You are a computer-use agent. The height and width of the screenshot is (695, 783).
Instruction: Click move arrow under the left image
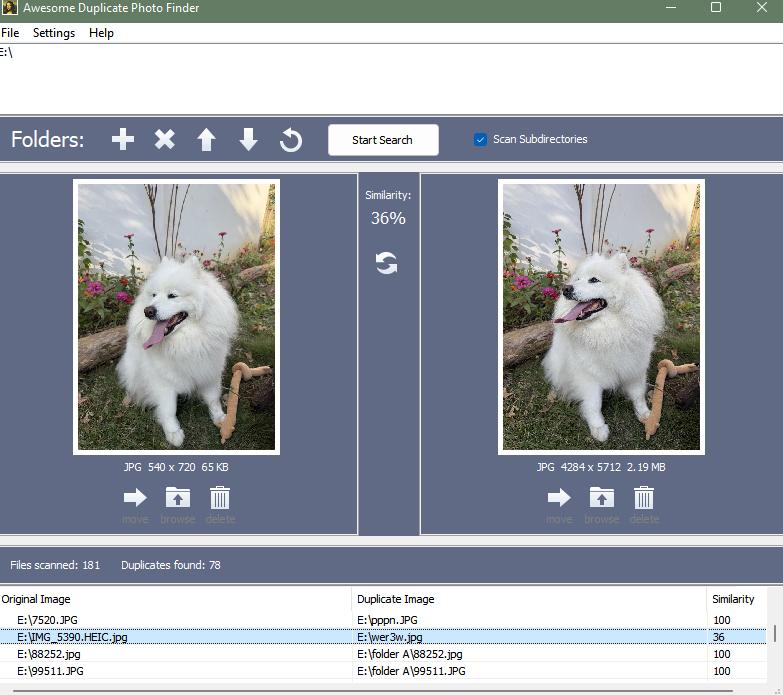pyautogui.click(x=135, y=497)
